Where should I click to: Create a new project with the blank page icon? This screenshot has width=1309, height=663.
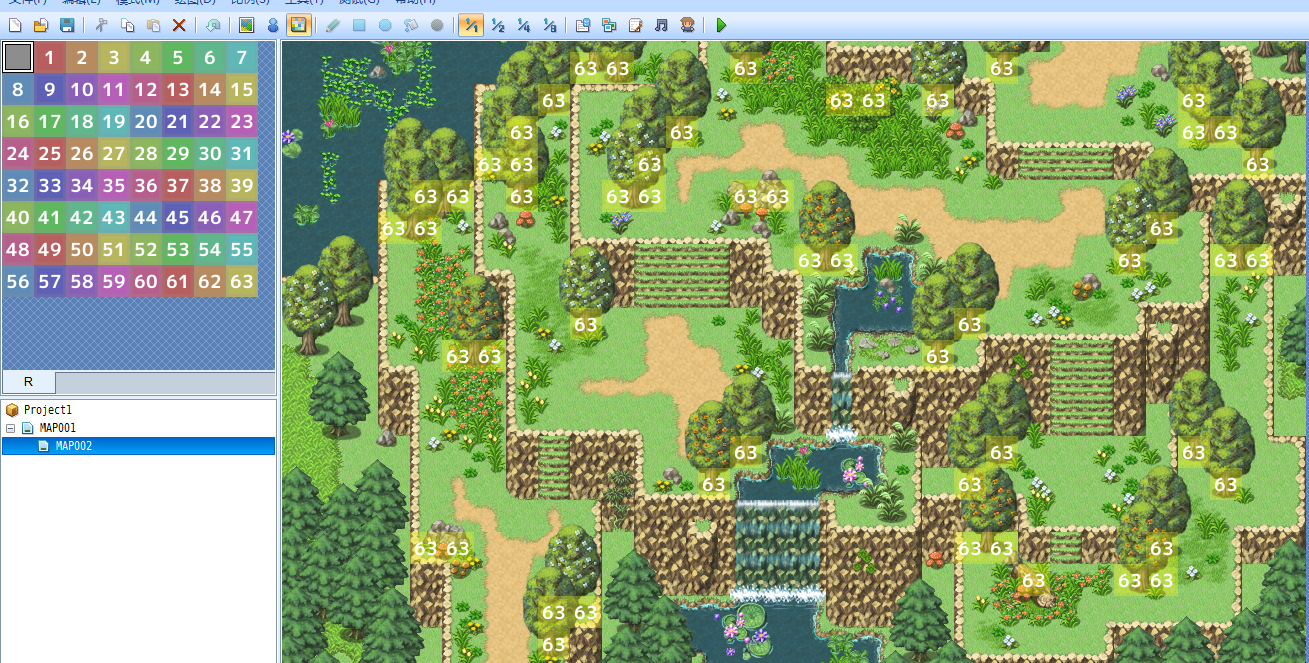coord(15,25)
